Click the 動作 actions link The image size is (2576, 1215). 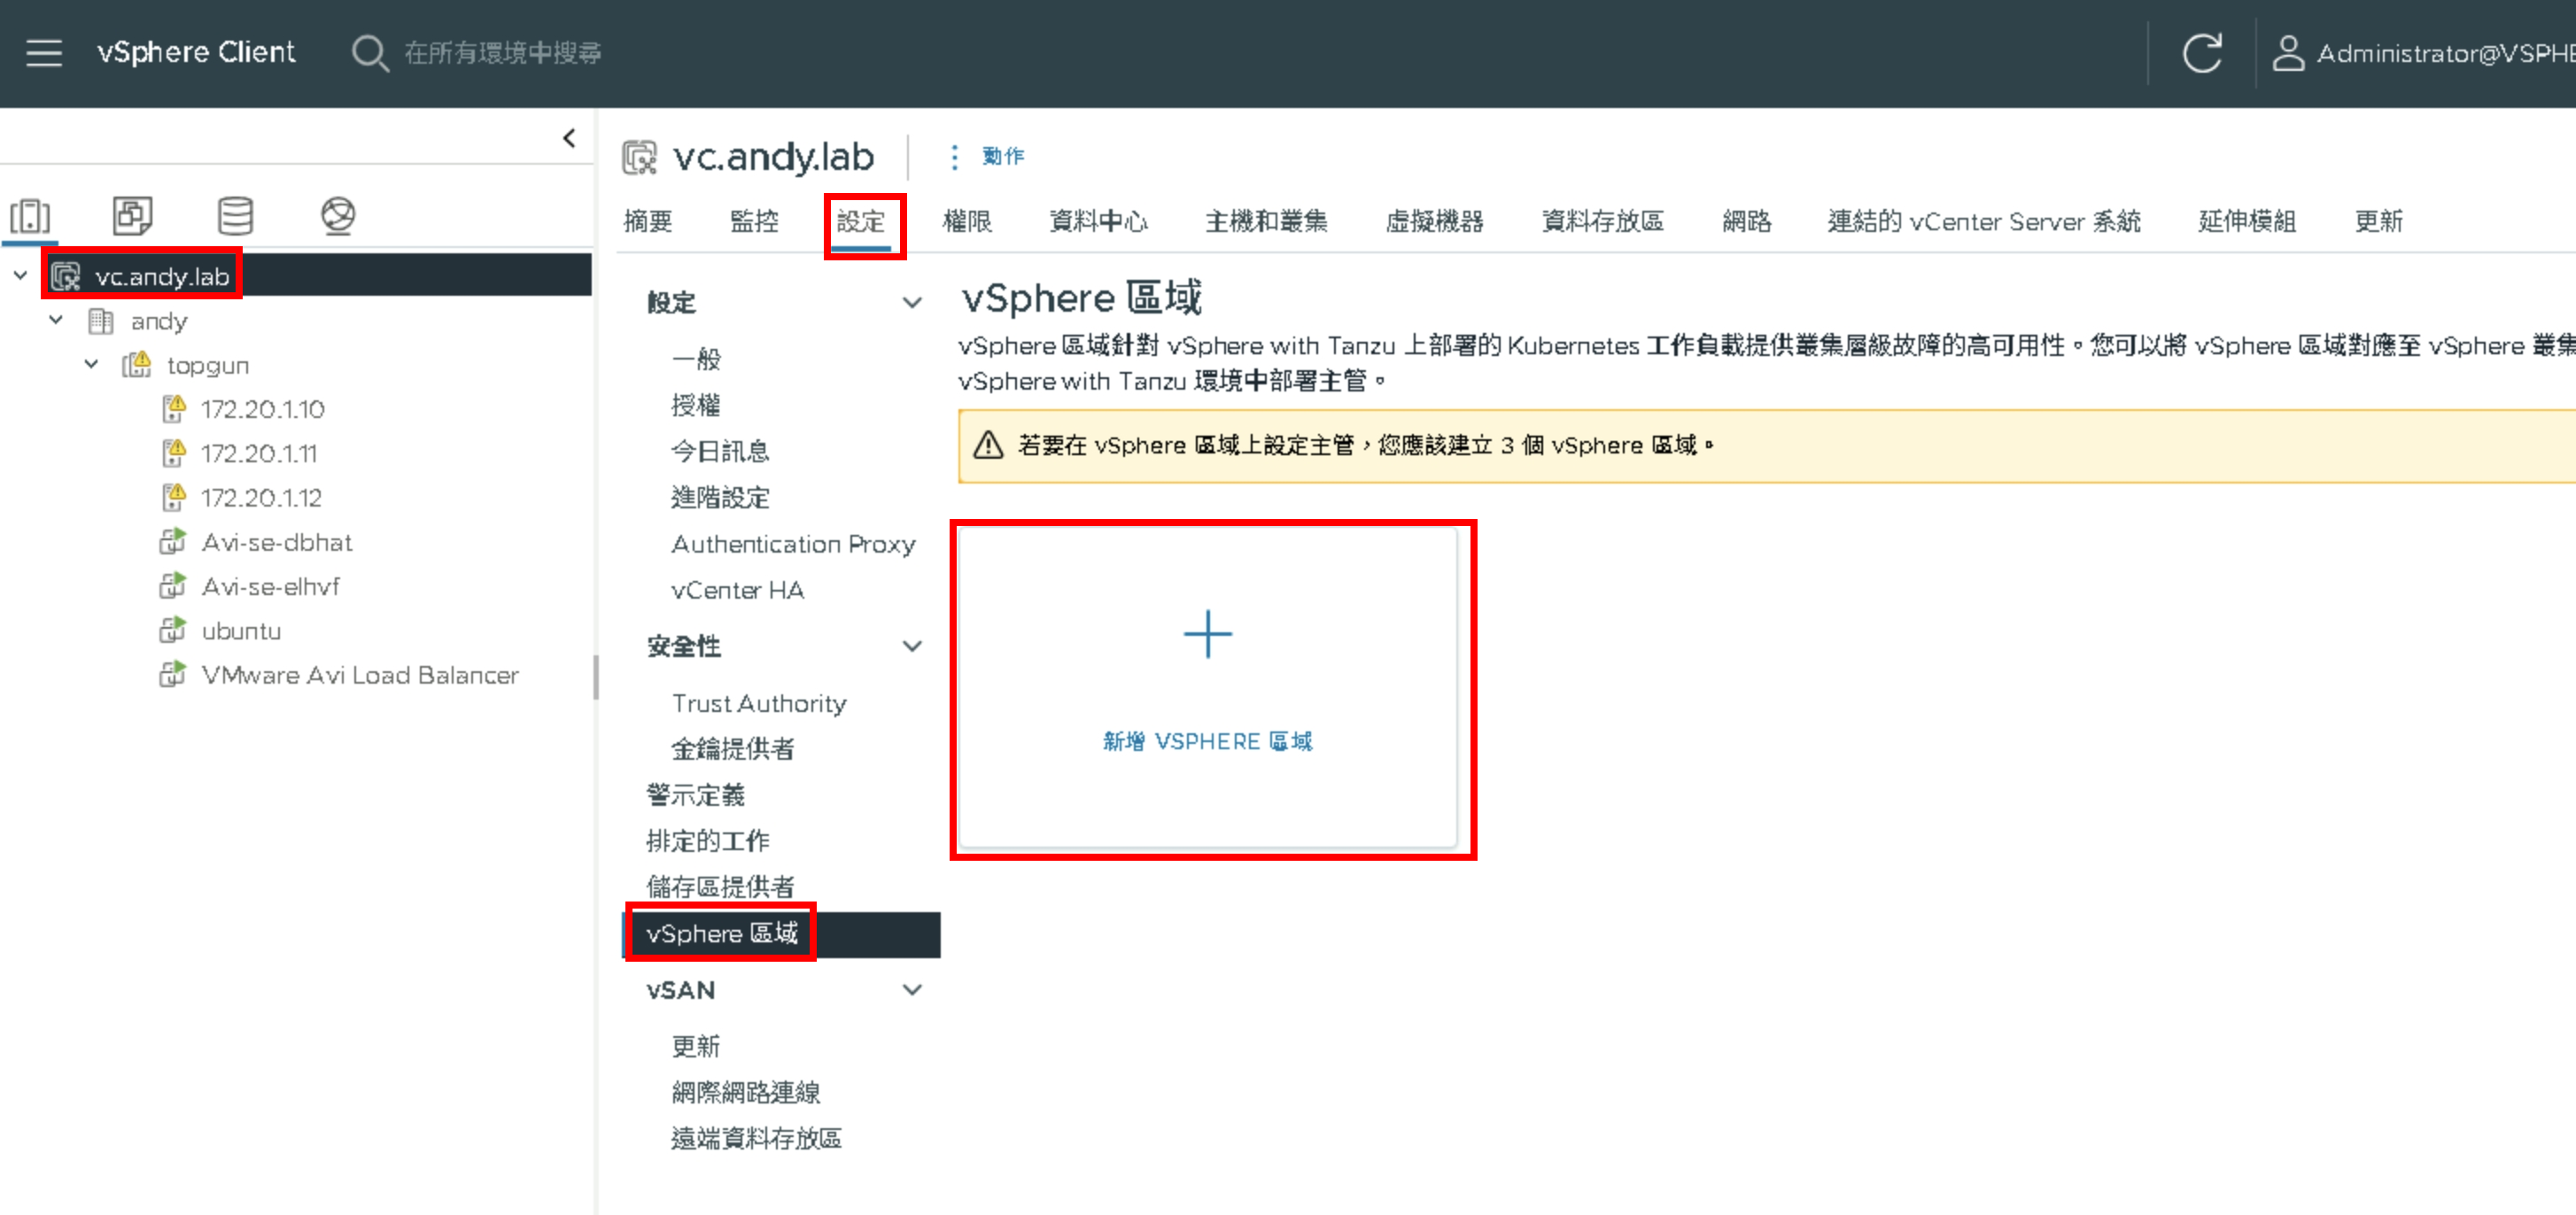coord(1003,156)
